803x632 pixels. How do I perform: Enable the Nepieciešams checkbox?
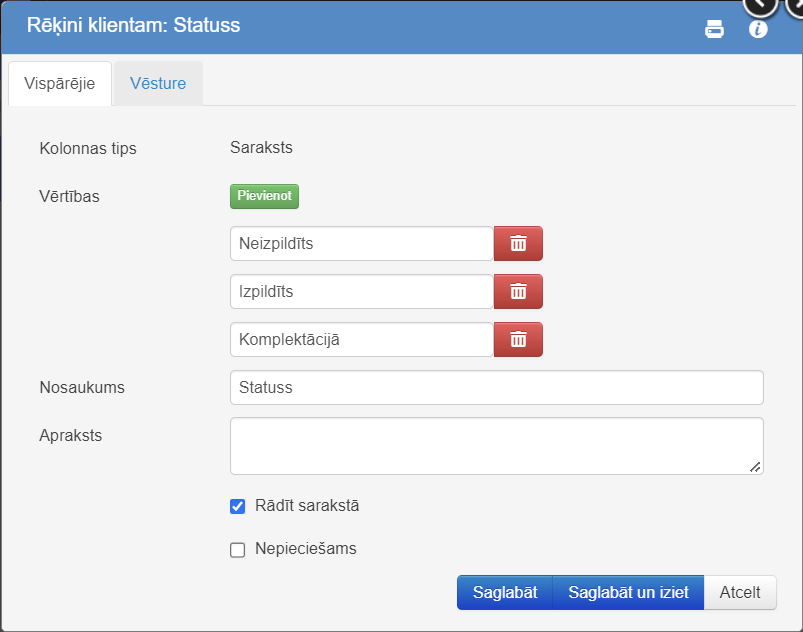[x=238, y=550]
